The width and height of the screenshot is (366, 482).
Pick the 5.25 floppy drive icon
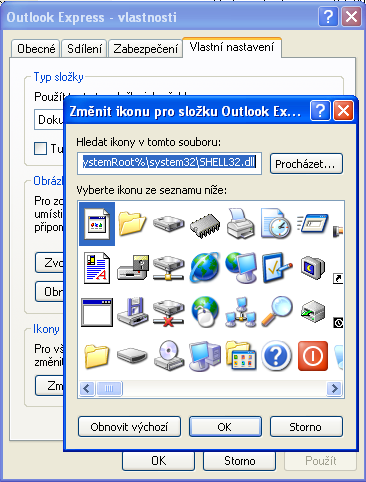(x=133, y=268)
